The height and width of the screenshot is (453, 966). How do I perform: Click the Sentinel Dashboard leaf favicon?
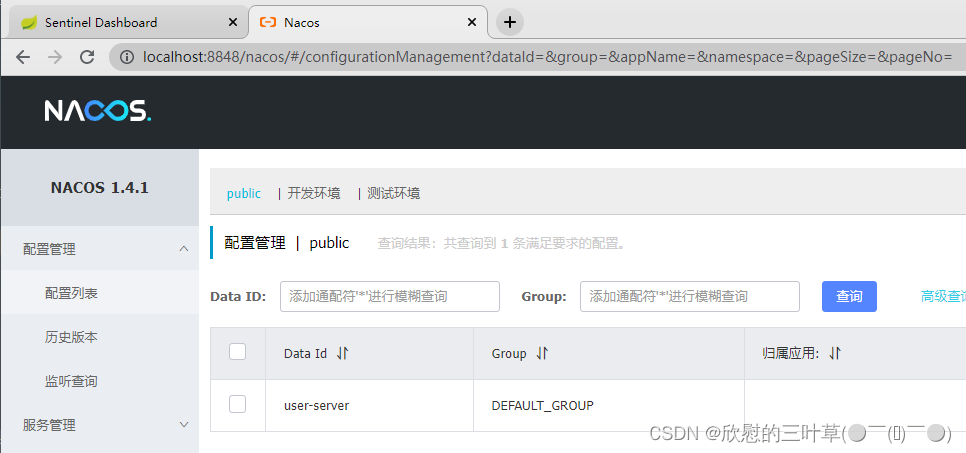pos(28,23)
